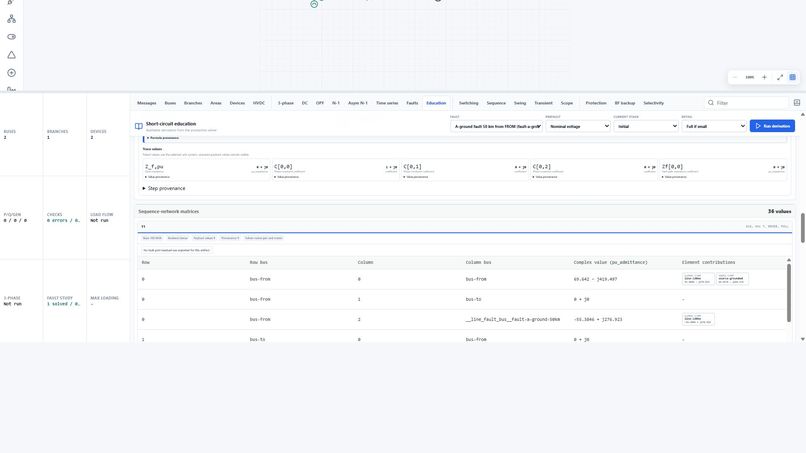The width and height of the screenshot is (806, 453).
Task: Go to the BF backup tab
Action: click(x=625, y=103)
